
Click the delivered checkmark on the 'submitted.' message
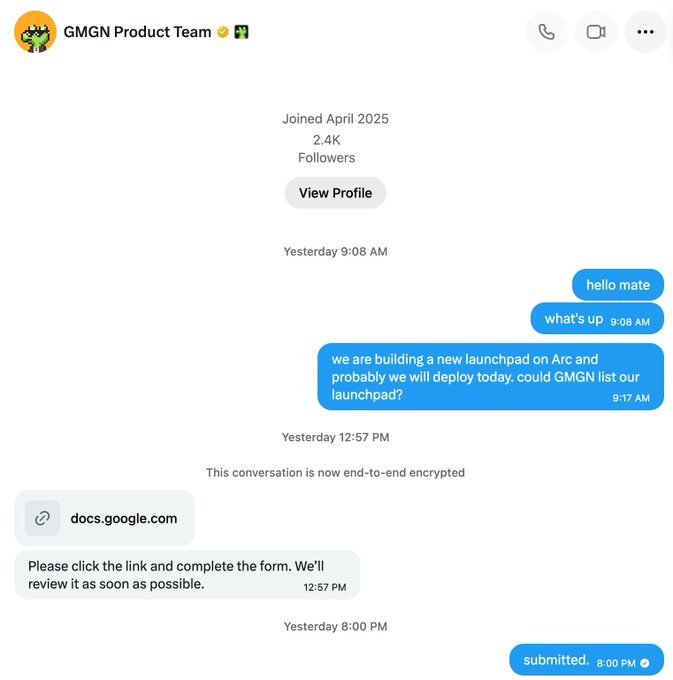tap(645, 663)
